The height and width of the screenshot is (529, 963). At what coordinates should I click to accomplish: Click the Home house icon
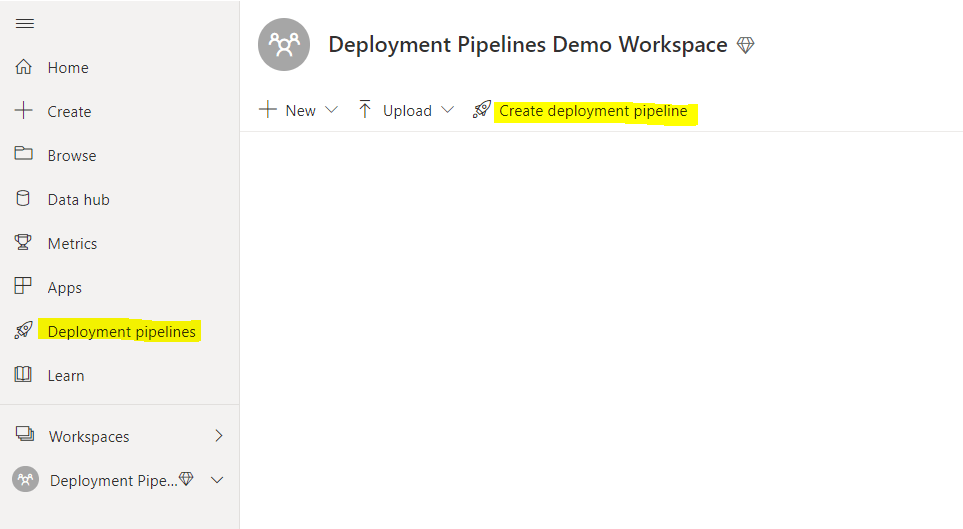coord(24,68)
